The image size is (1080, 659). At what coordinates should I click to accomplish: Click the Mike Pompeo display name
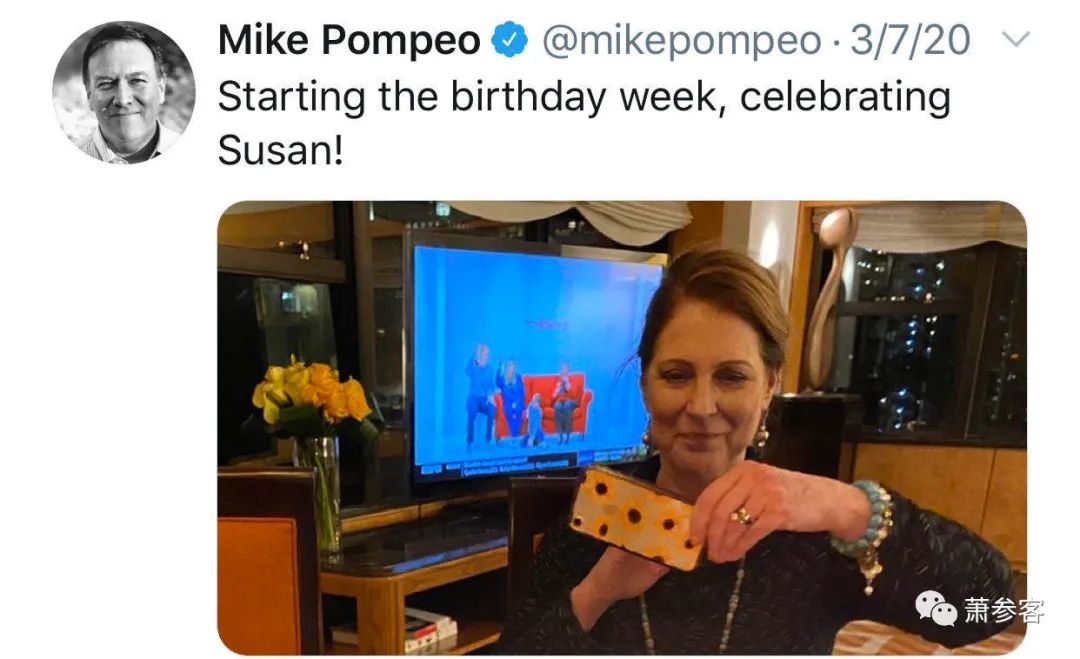coord(349,40)
